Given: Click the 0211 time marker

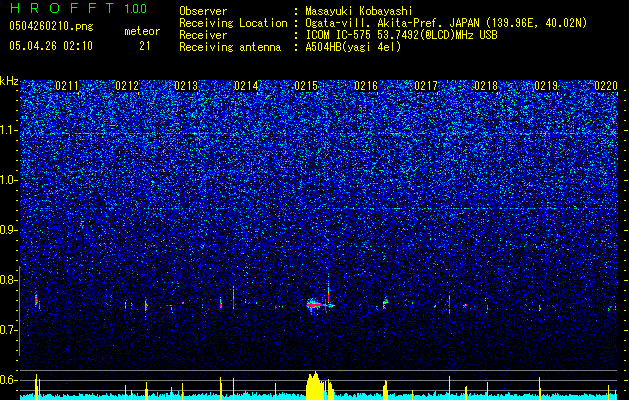Looking at the screenshot, I should (67, 86).
